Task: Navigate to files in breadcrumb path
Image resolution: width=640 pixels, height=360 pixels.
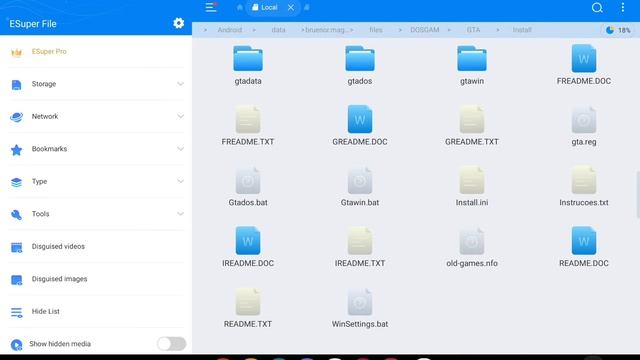Action: (x=376, y=30)
